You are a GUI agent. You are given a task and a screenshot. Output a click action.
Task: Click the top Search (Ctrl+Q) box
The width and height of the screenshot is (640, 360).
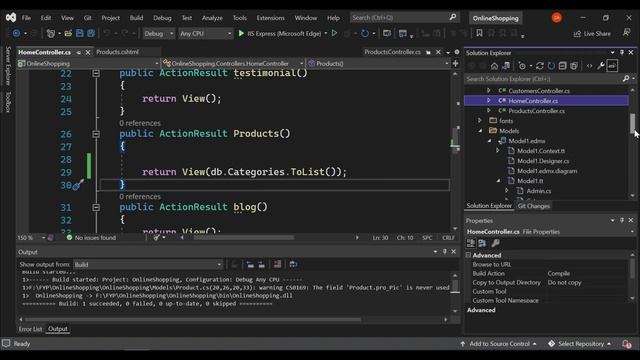coord(404,18)
